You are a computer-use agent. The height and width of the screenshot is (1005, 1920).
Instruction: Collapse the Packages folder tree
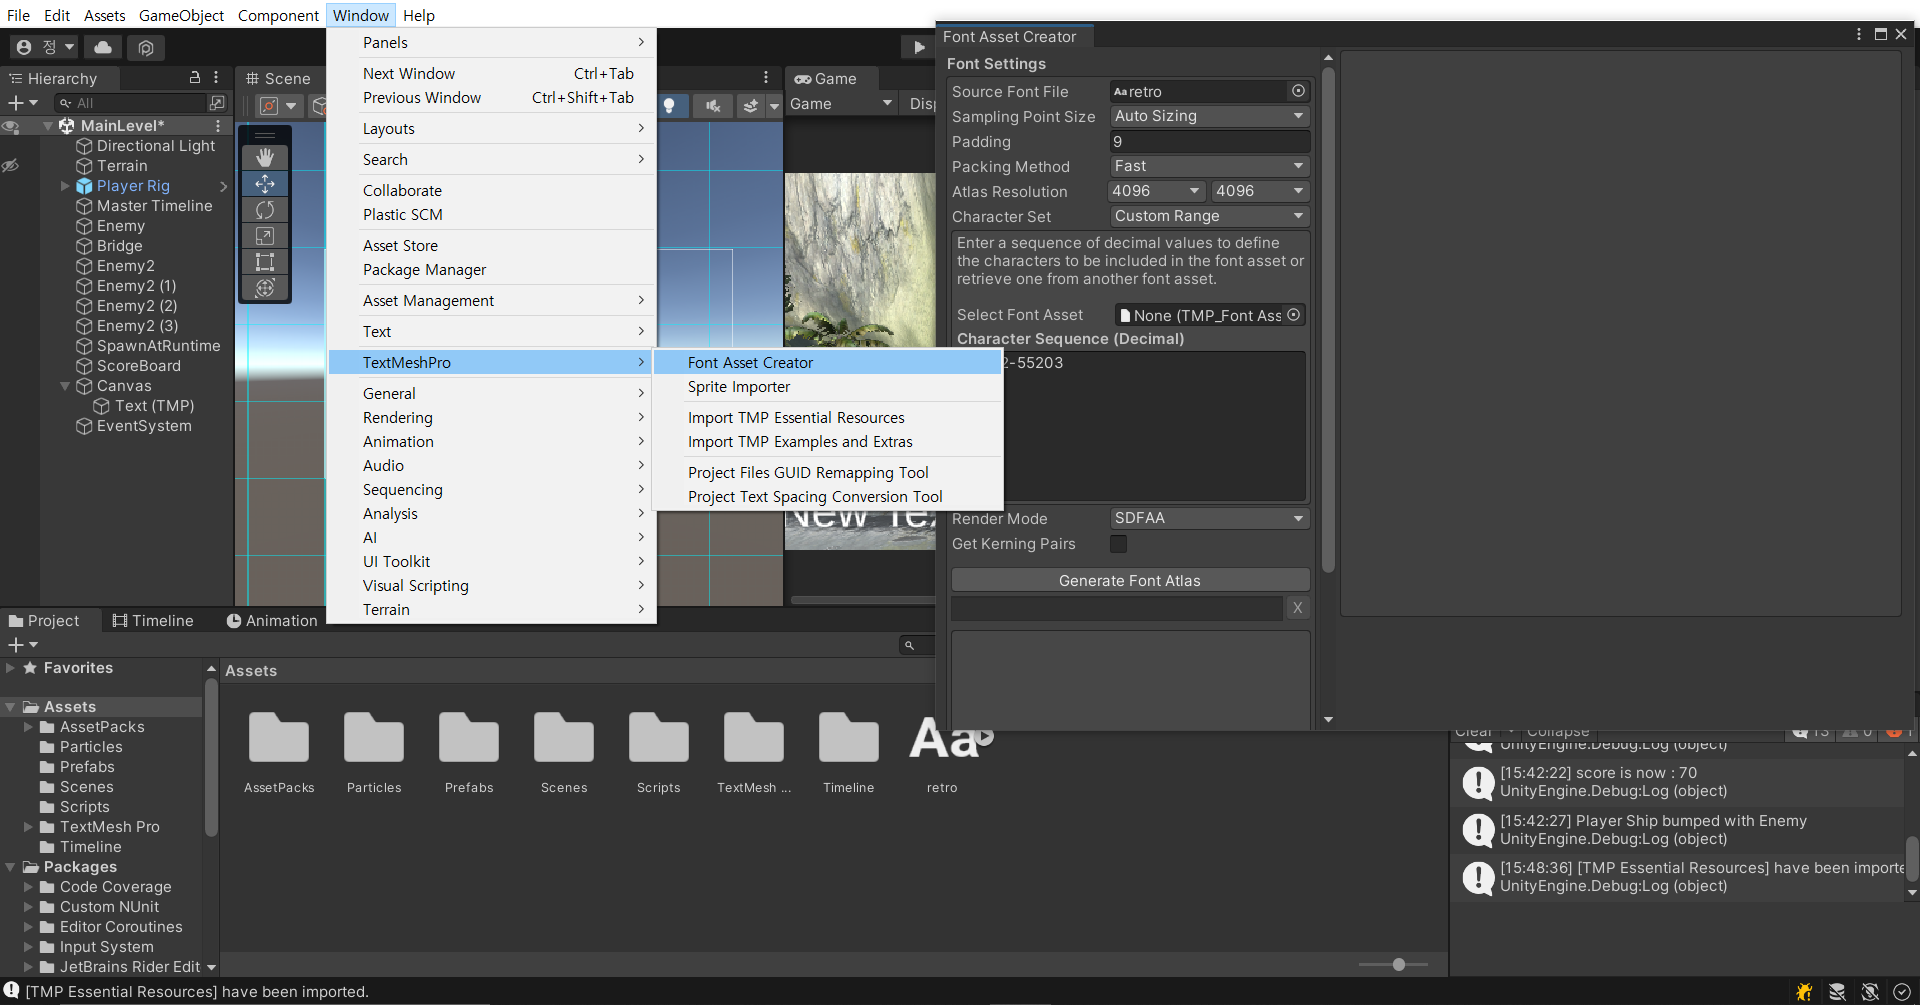point(10,867)
